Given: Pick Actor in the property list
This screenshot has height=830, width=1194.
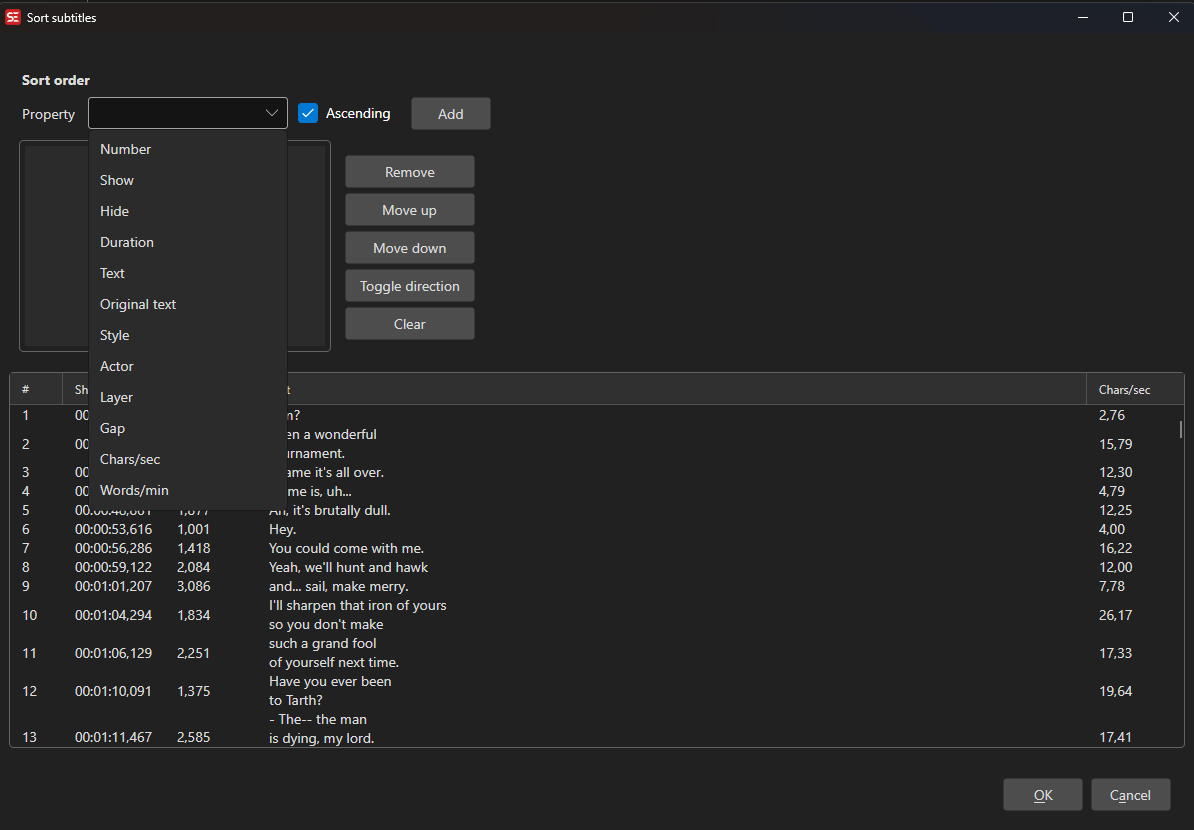Looking at the screenshot, I should click(x=117, y=366).
